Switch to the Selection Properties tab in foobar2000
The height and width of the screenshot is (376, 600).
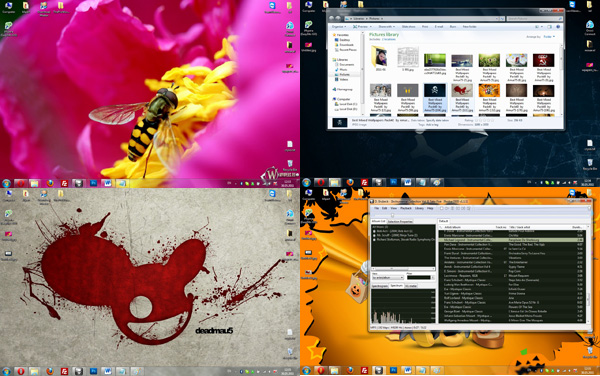click(x=400, y=221)
